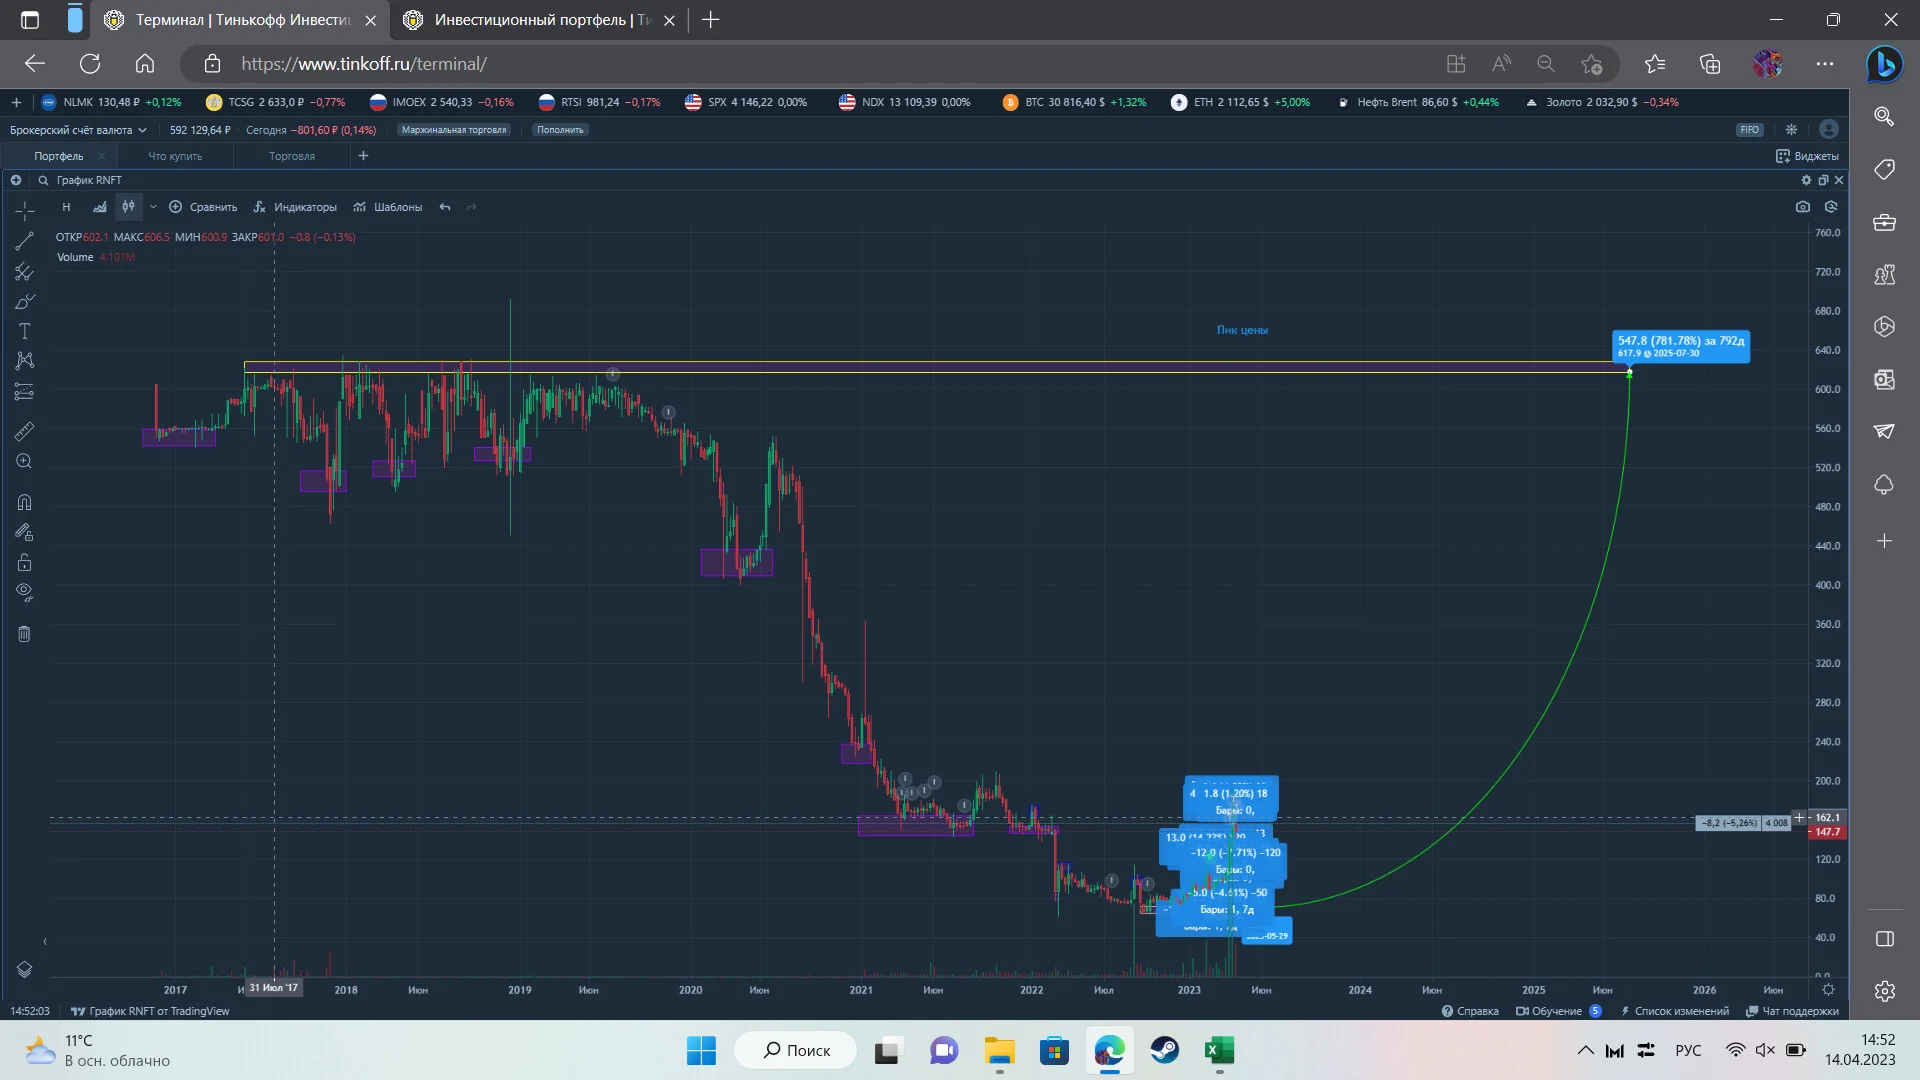
Task: Delete all drawings with trash icon
Action: click(24, 634)
